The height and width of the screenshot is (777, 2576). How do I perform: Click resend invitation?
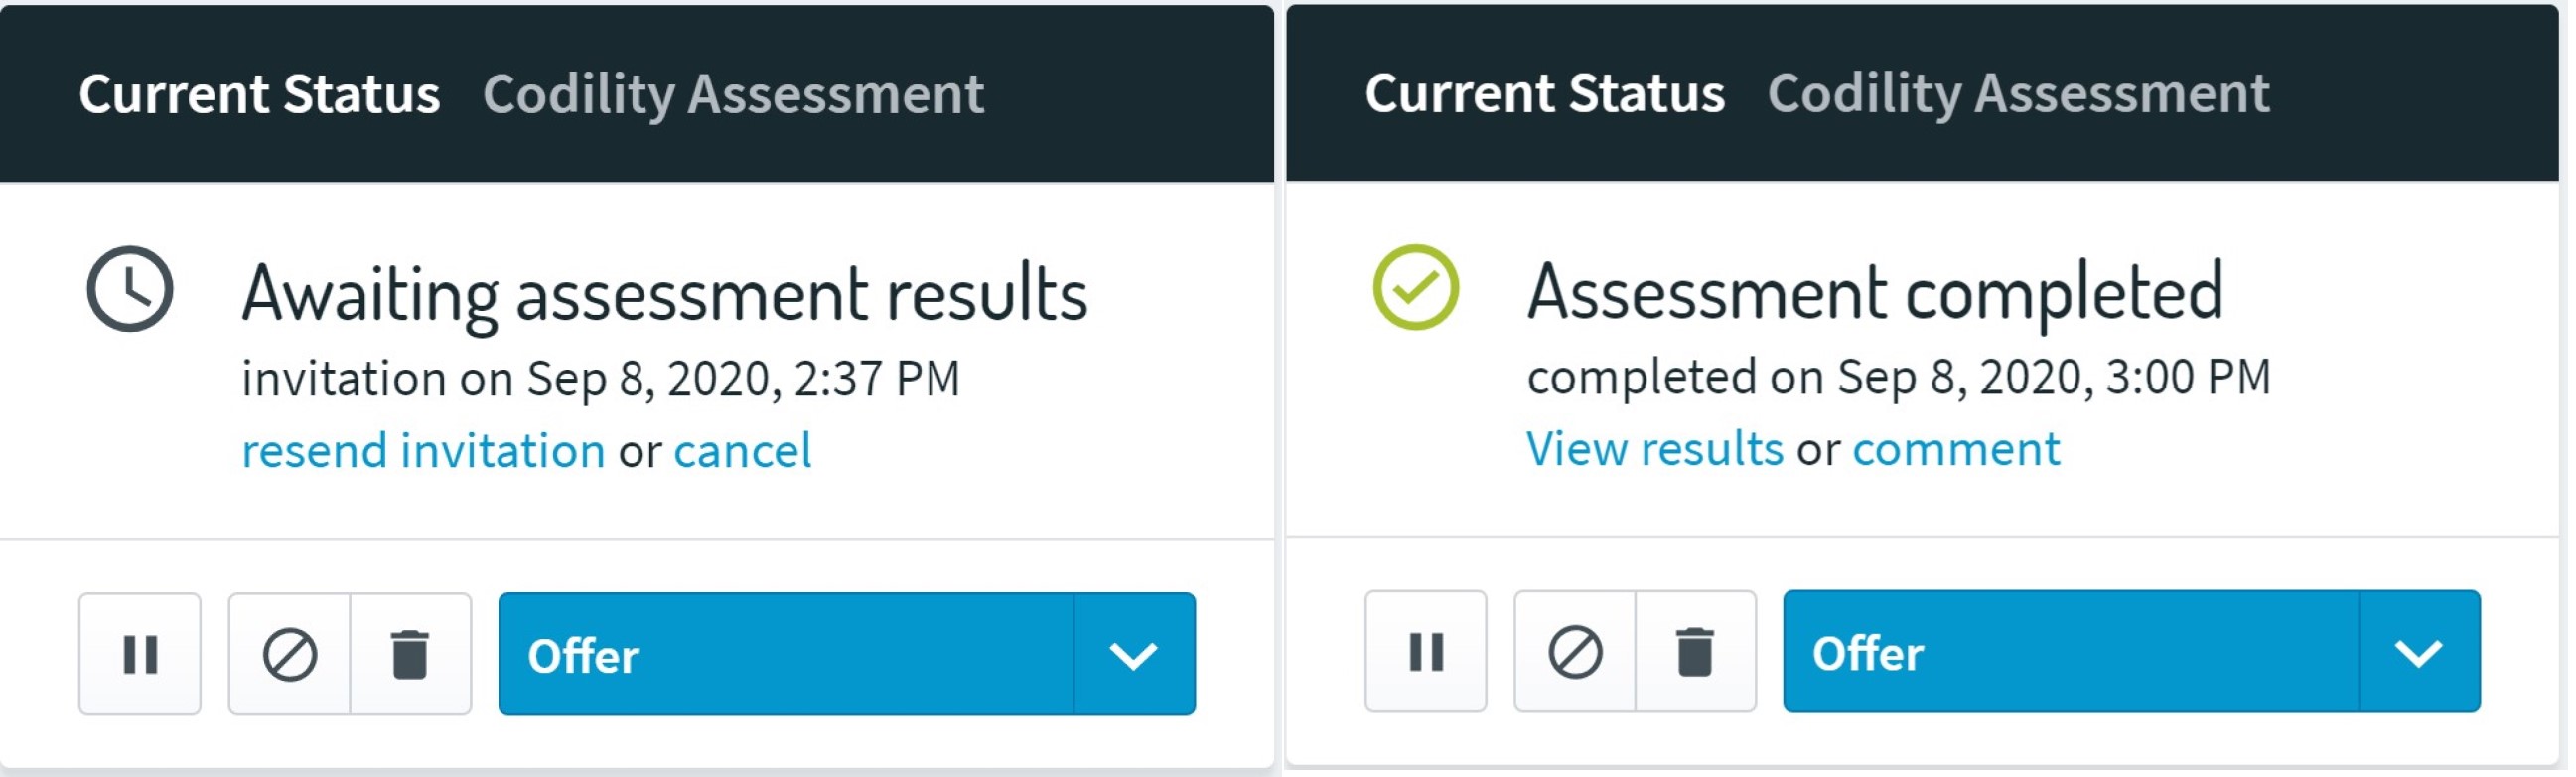click(420, 450)
